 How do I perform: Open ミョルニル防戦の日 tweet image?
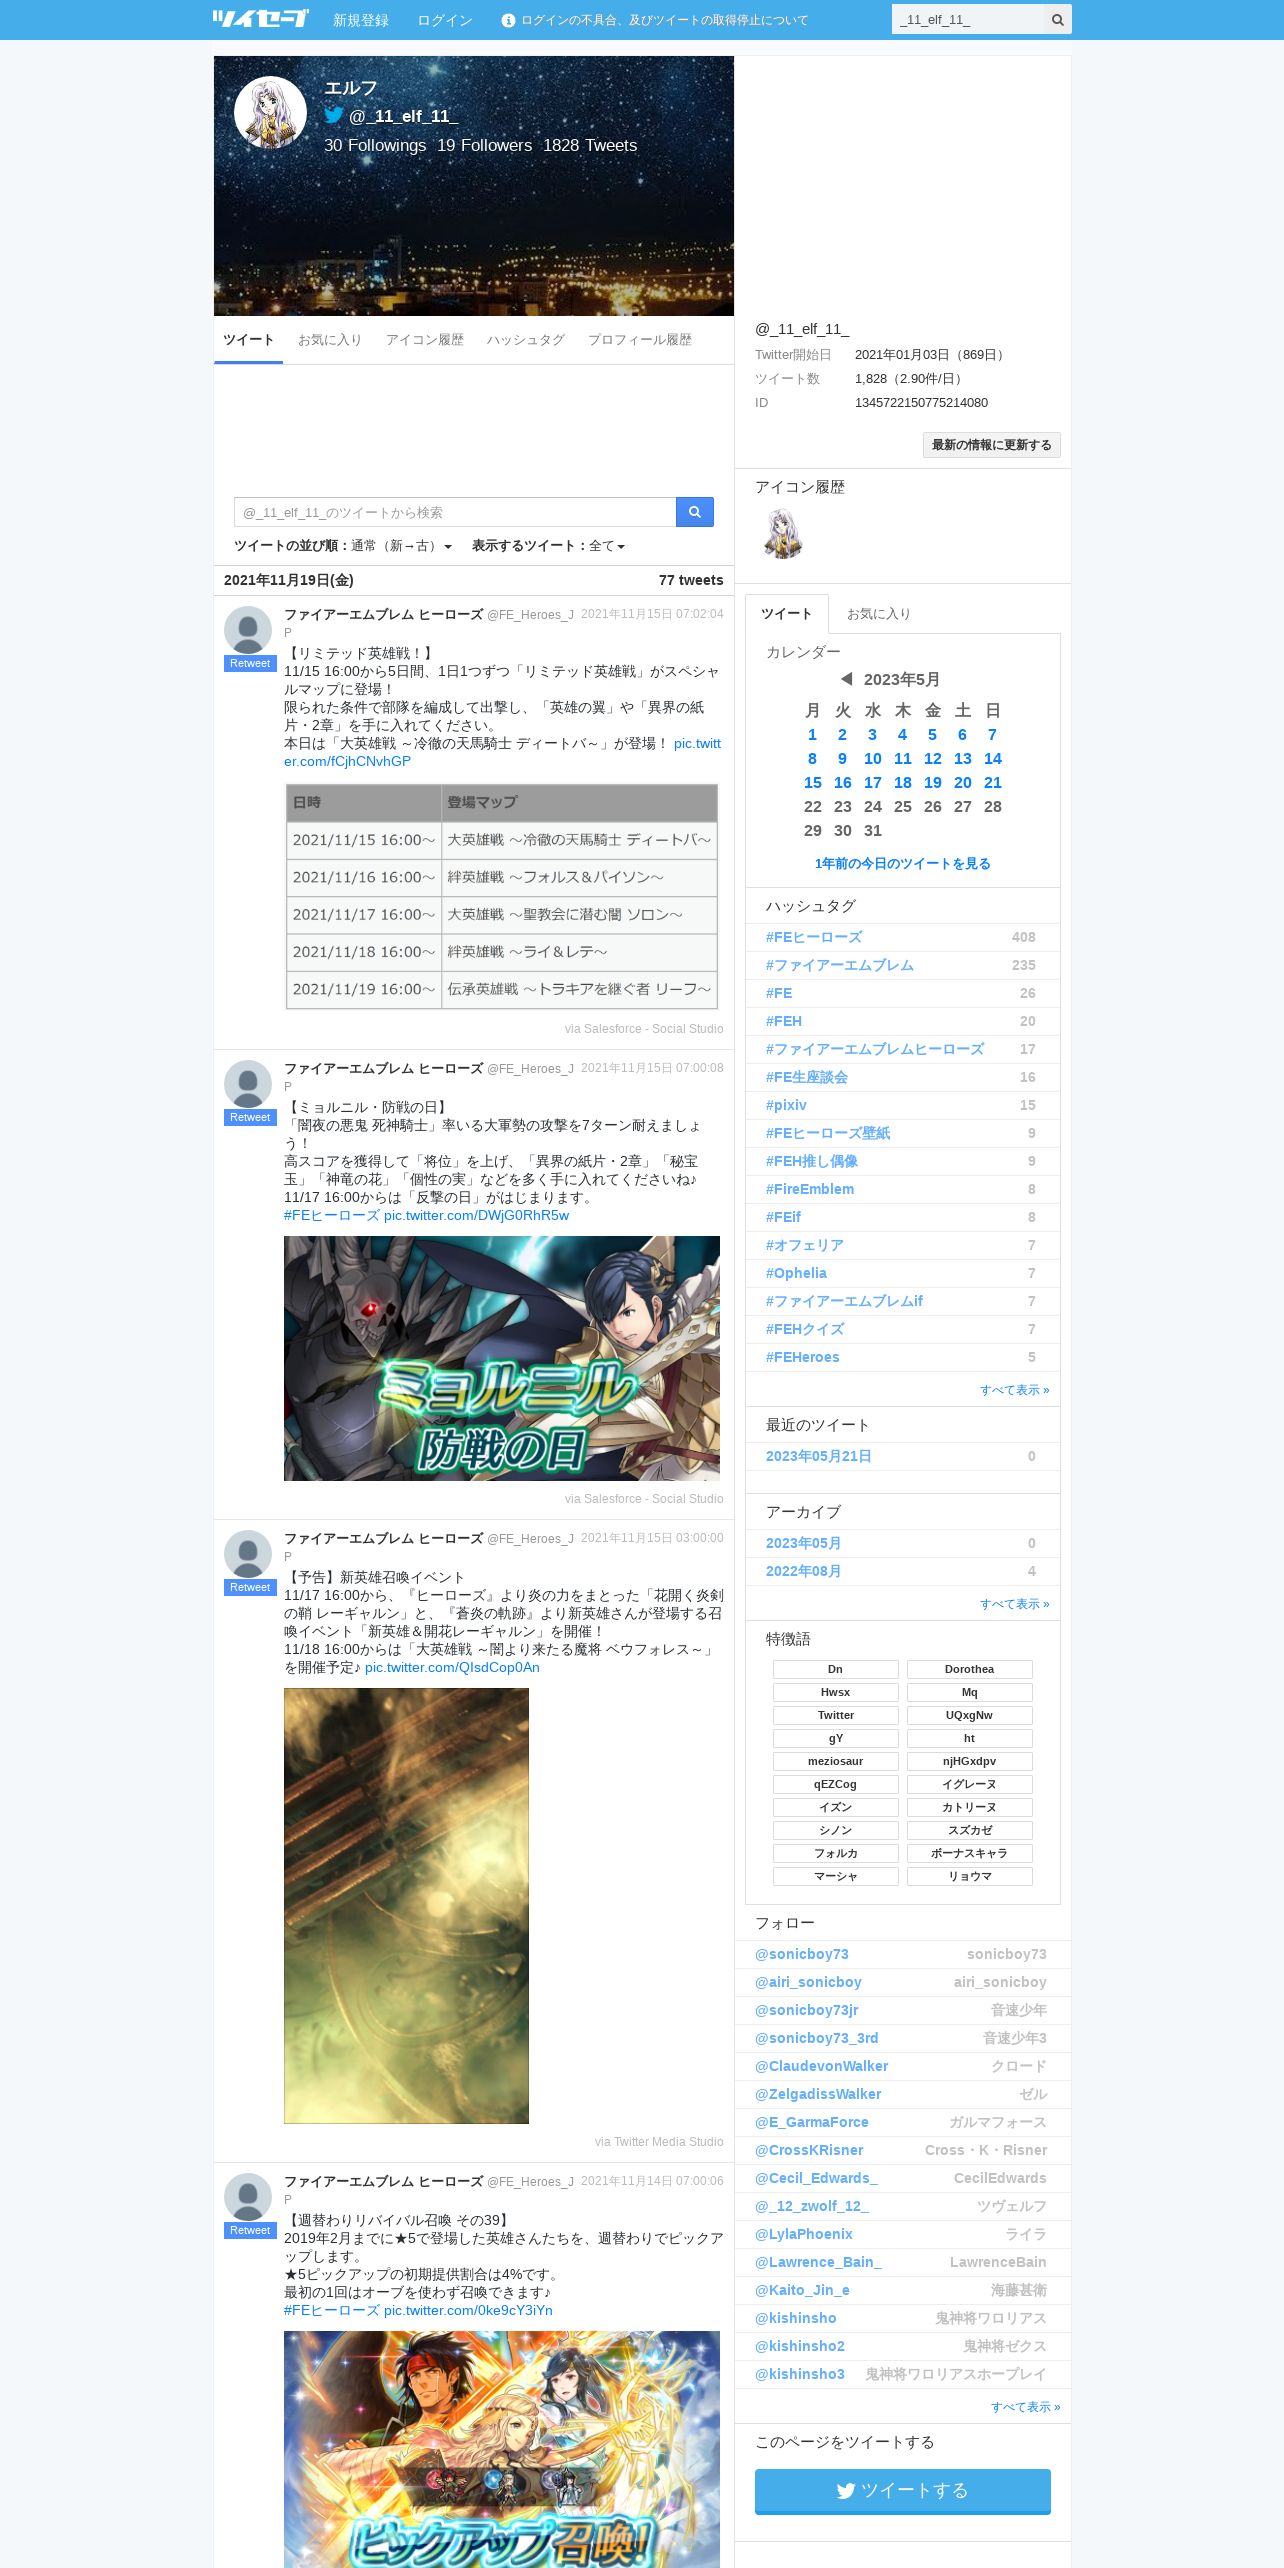click(502, 1358)
